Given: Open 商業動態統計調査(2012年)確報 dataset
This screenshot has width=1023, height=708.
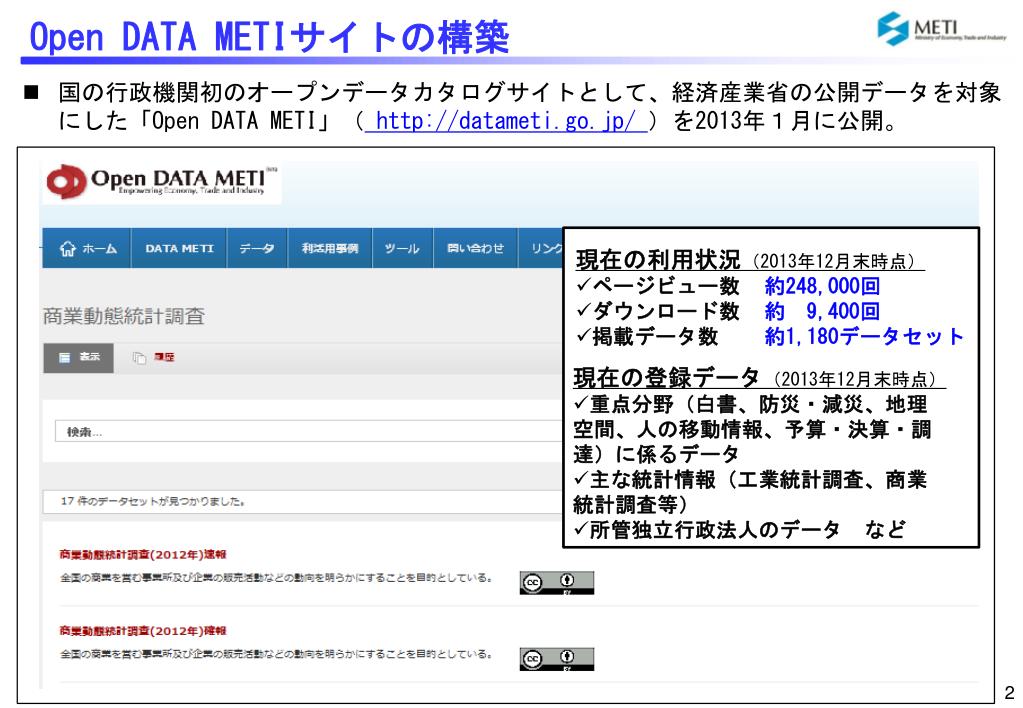Looking at the screenshot, I should pos(143,631).
